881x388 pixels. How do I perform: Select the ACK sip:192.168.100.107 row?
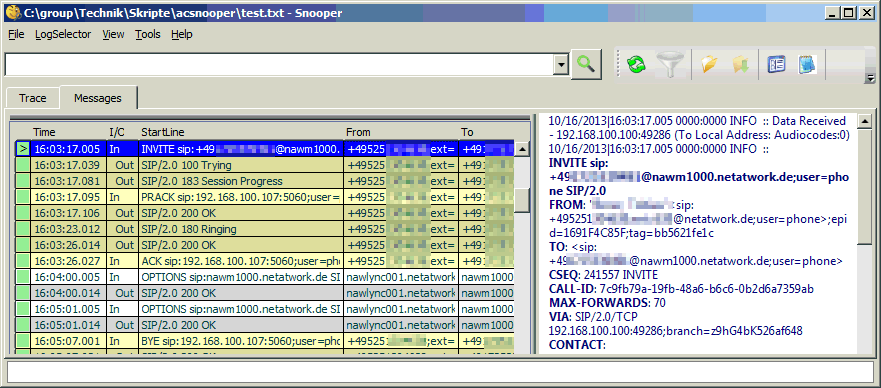(x=264, y=261)
